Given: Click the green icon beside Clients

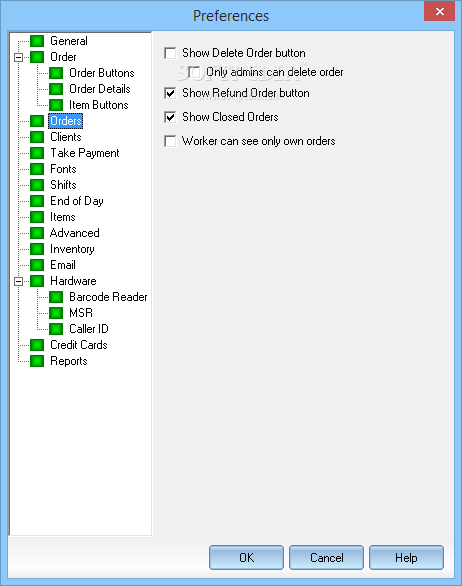Looking at the screenshot, I should (37, 137).
